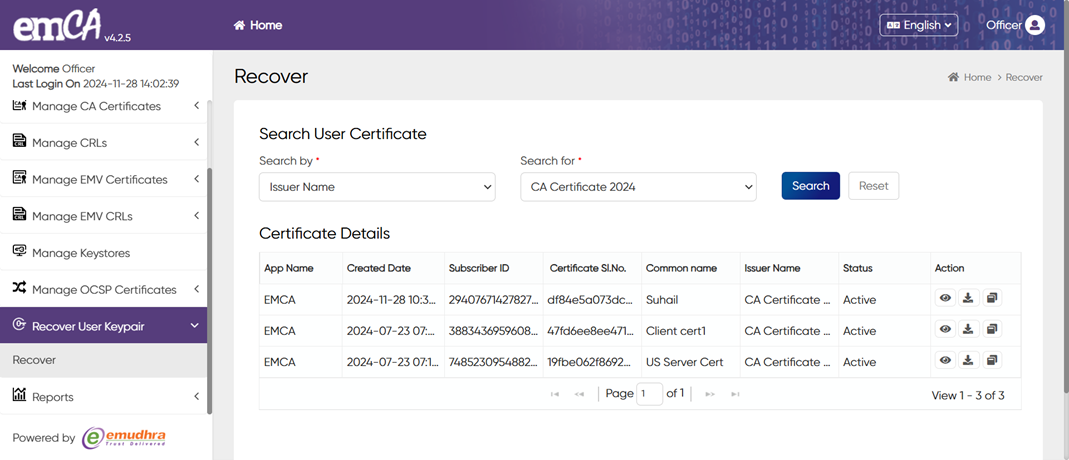Open the Search by dropdown

pyautogui.click(x=377, y=187)
